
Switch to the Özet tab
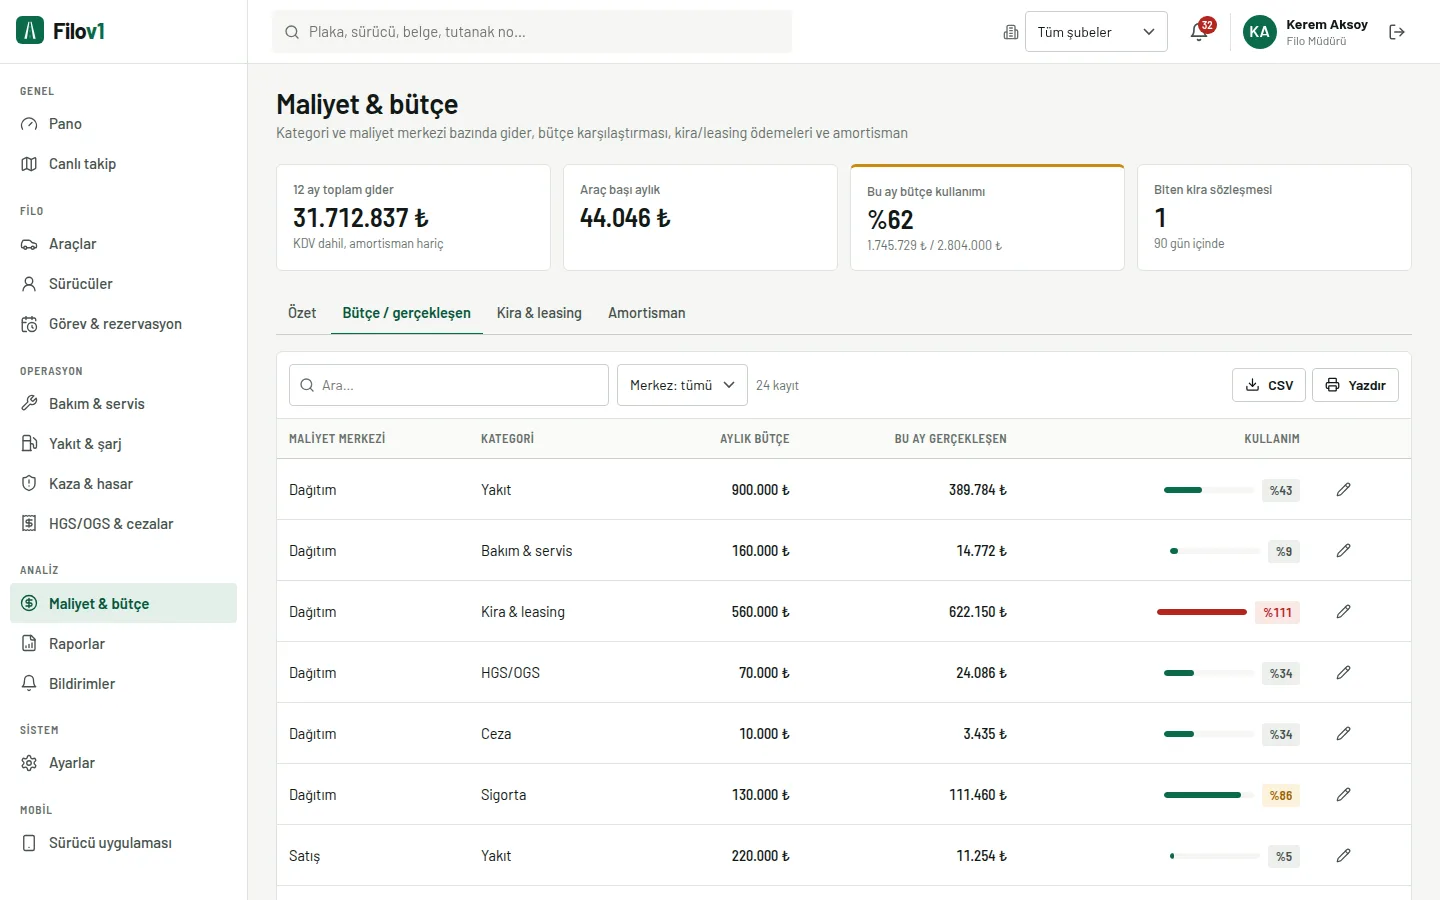point(302,313)
